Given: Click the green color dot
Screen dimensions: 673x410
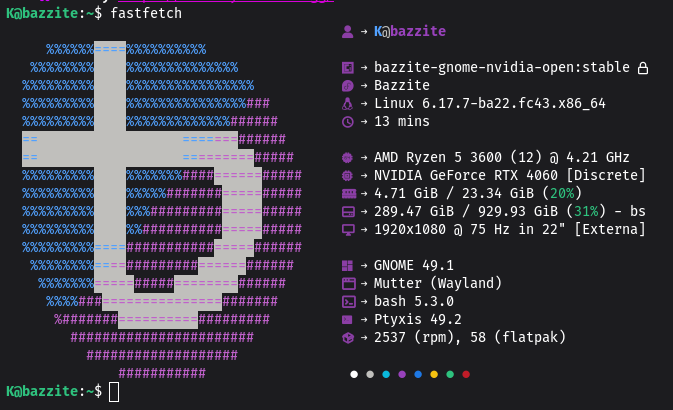Looking at the screenshot, I should [450, 374].
